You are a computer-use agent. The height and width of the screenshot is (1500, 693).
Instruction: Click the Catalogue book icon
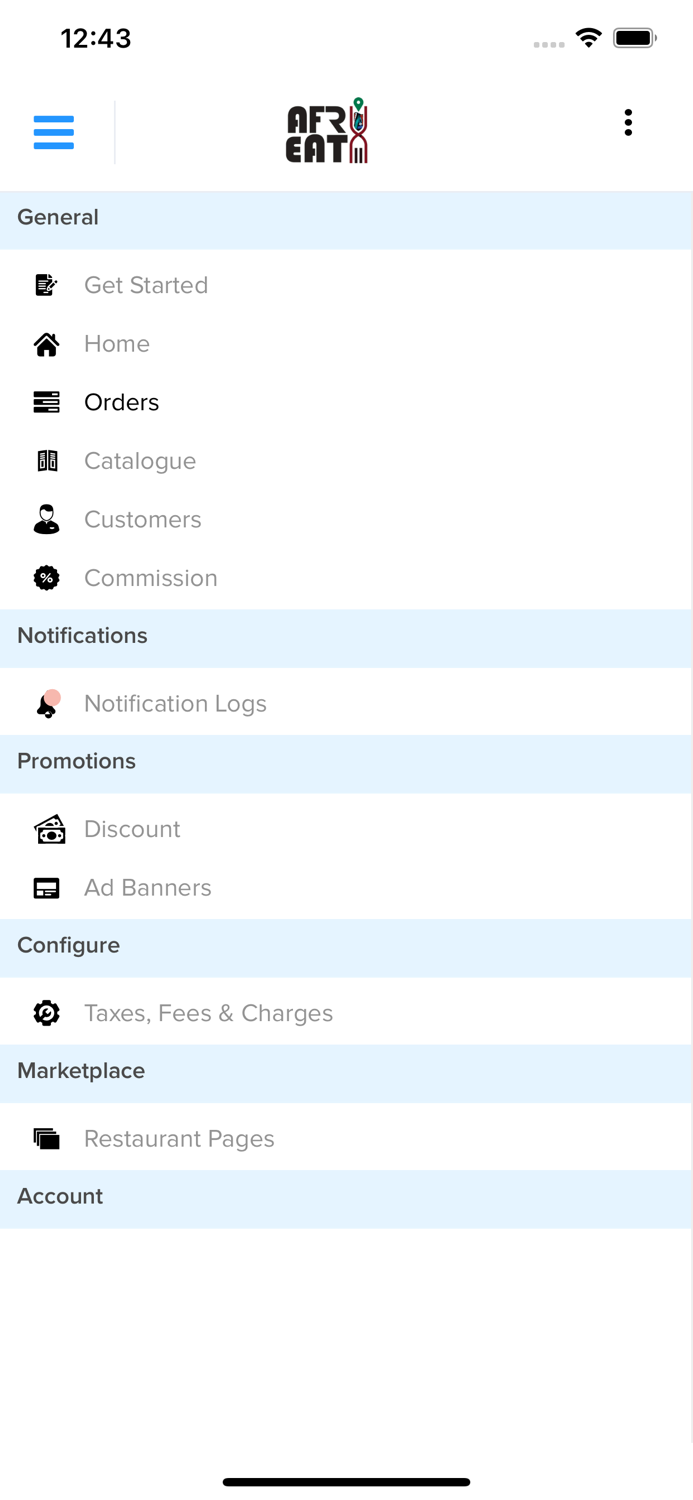[x=46, y=461]
